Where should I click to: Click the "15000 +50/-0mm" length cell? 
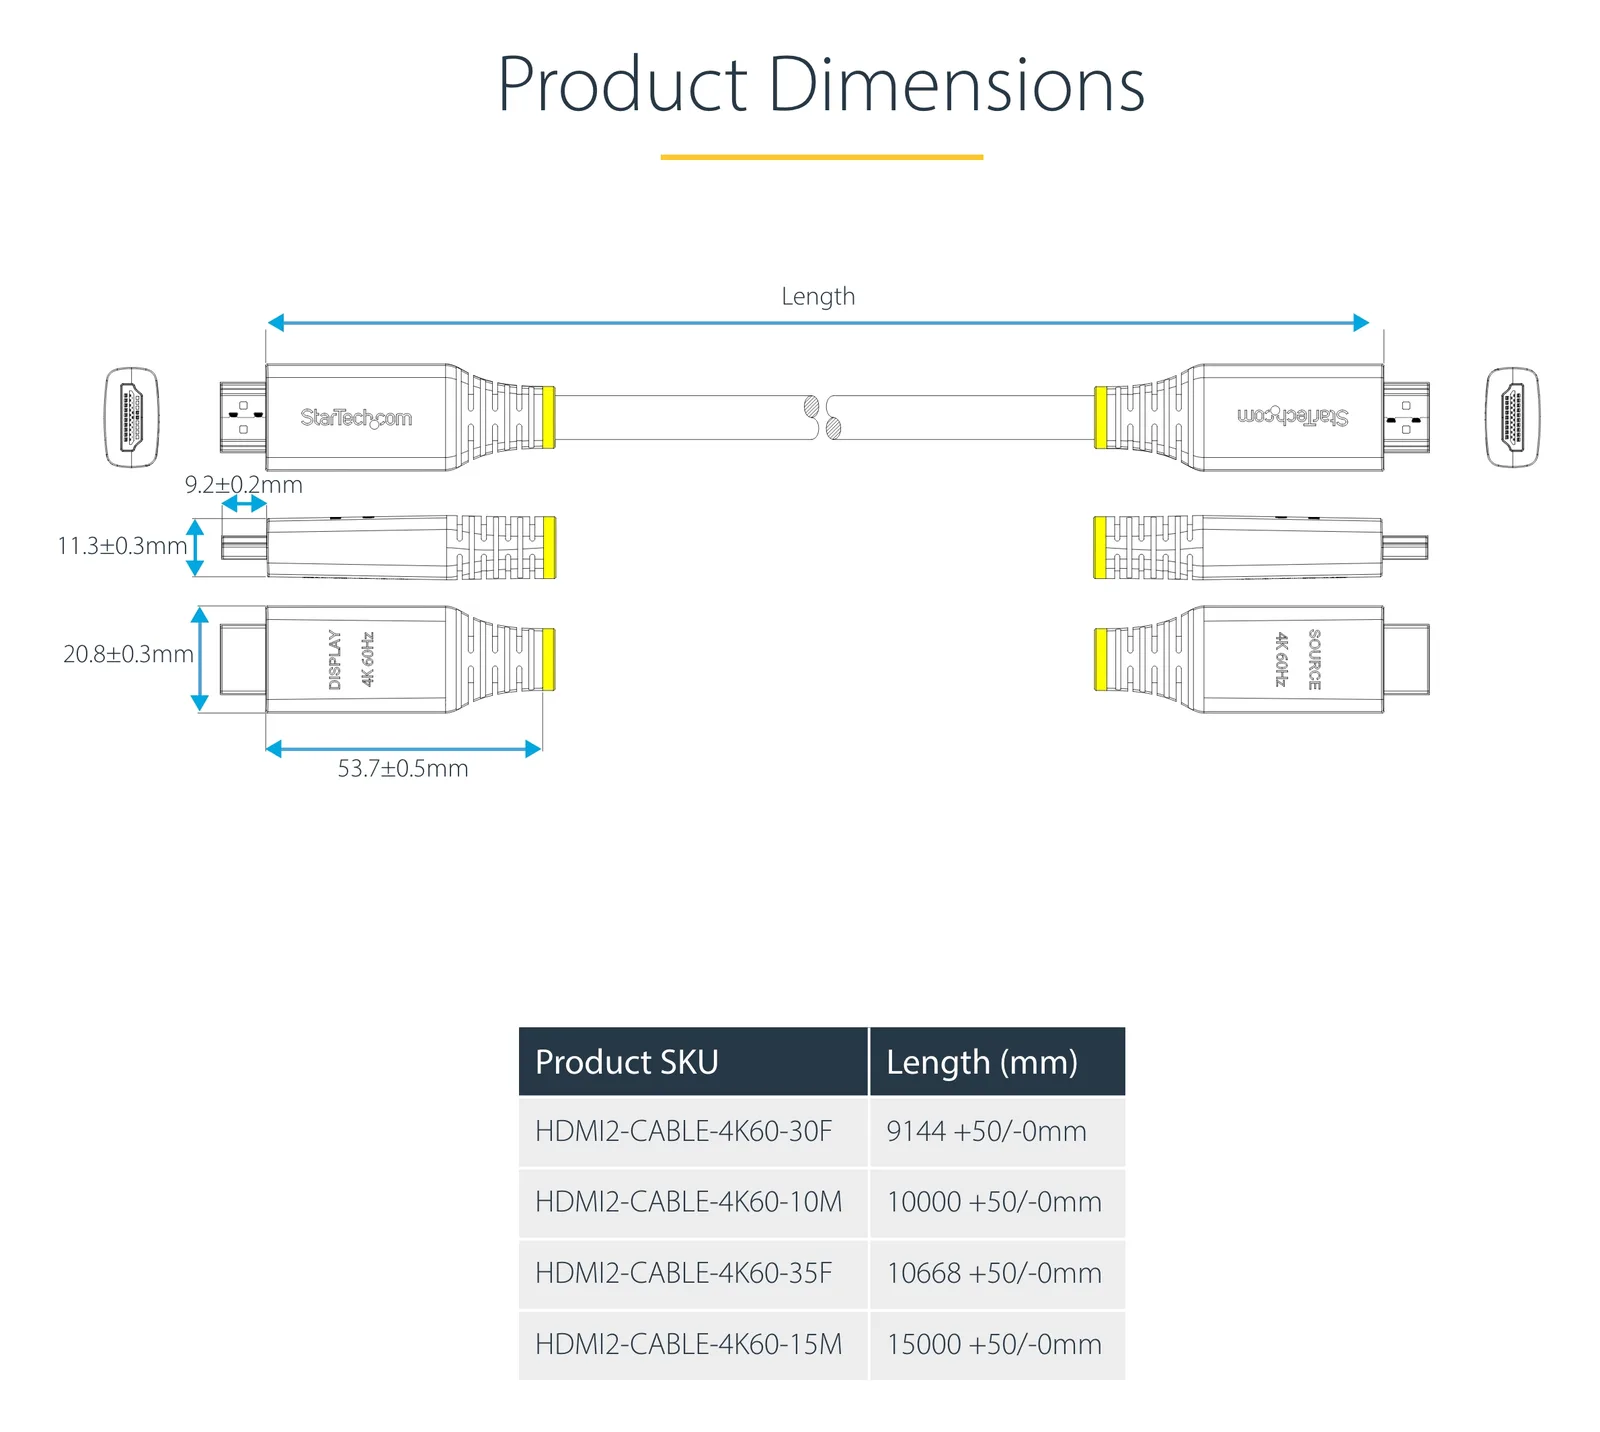click(x=998, y=1345)
